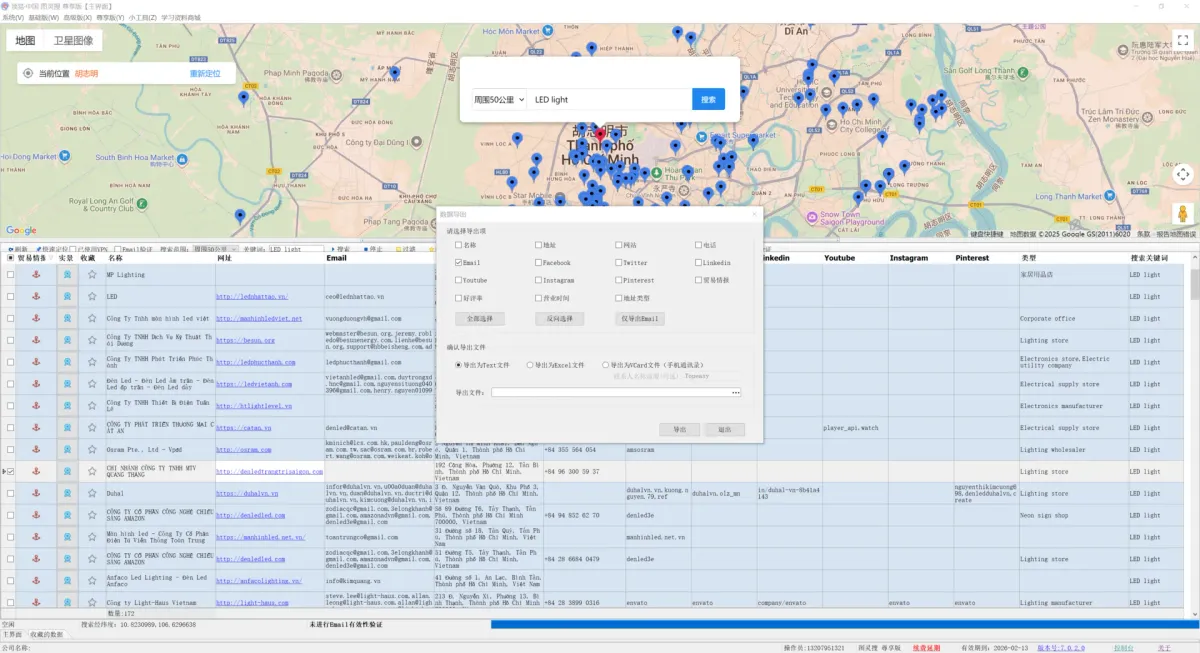The width and height of the screenshot is (1200, 653).
Task: Click the 过滤 filter toolbar button
Action: point(405,249)
